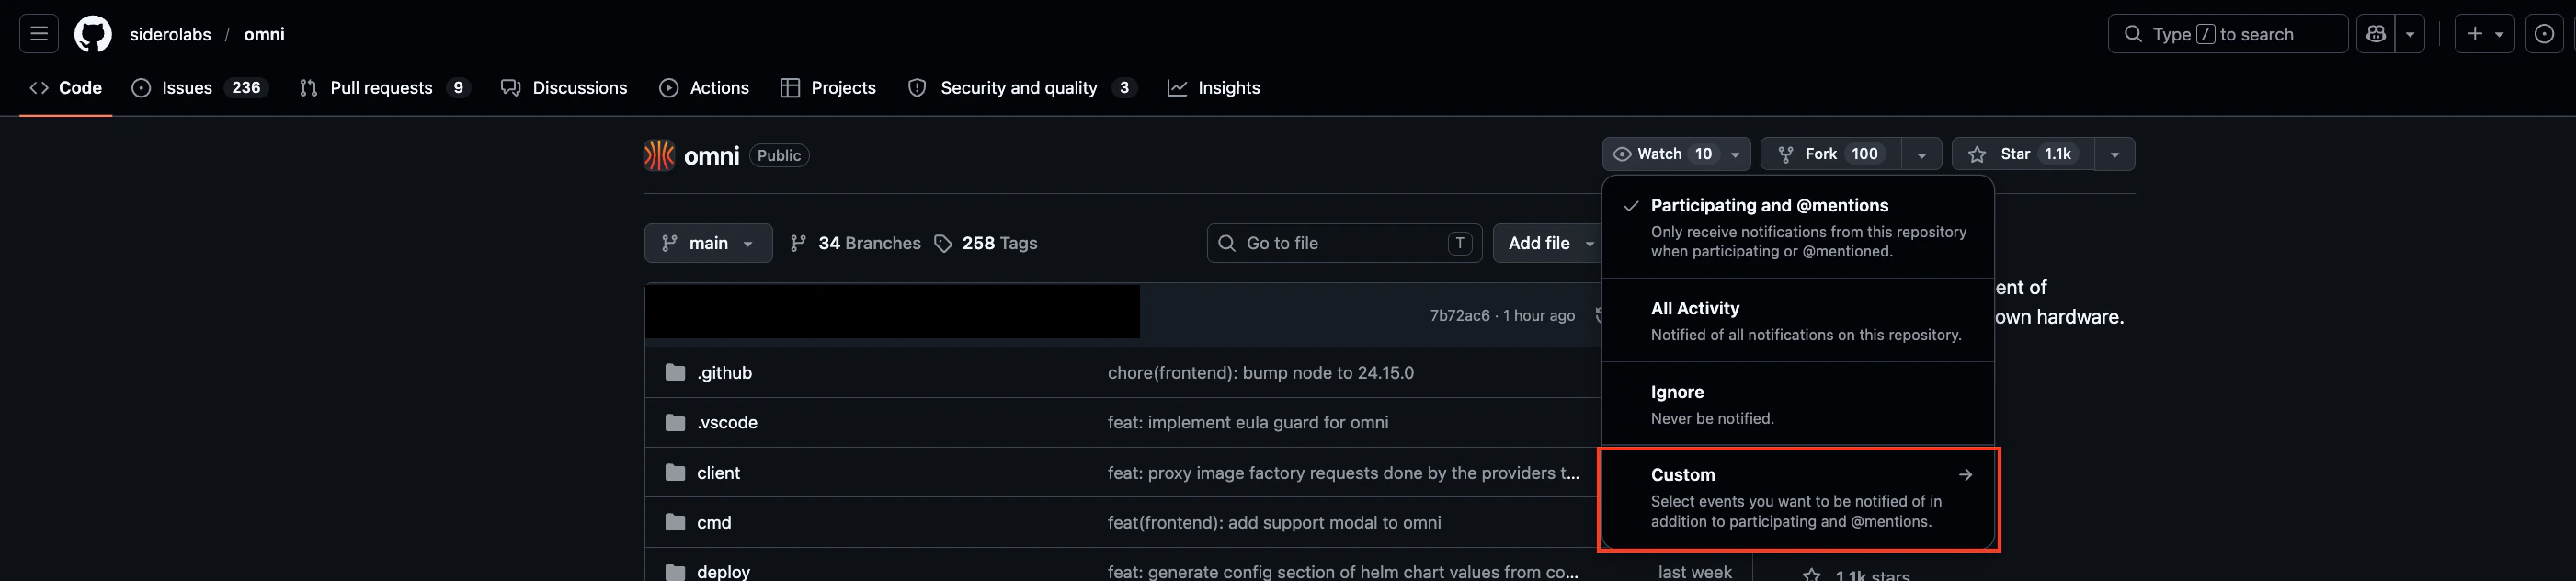
Task: Click the Go to file search field
Action: point(1344,243)
